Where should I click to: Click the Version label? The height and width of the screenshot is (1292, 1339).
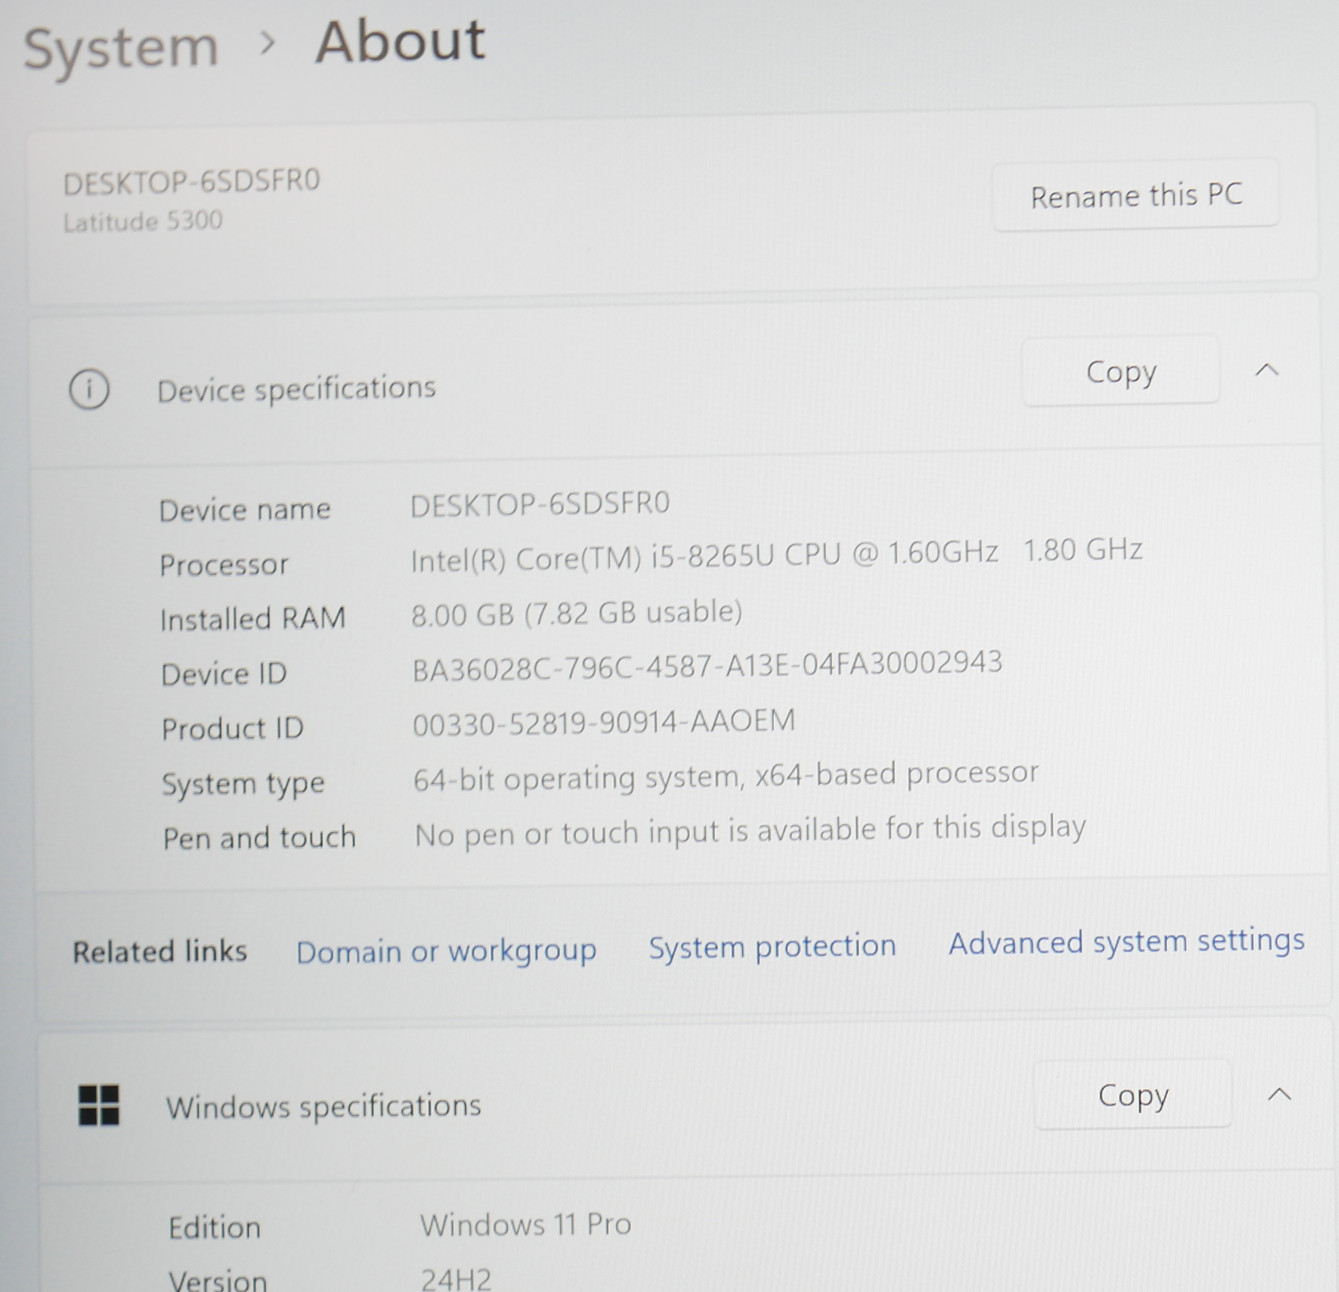tap(218, 1280)
